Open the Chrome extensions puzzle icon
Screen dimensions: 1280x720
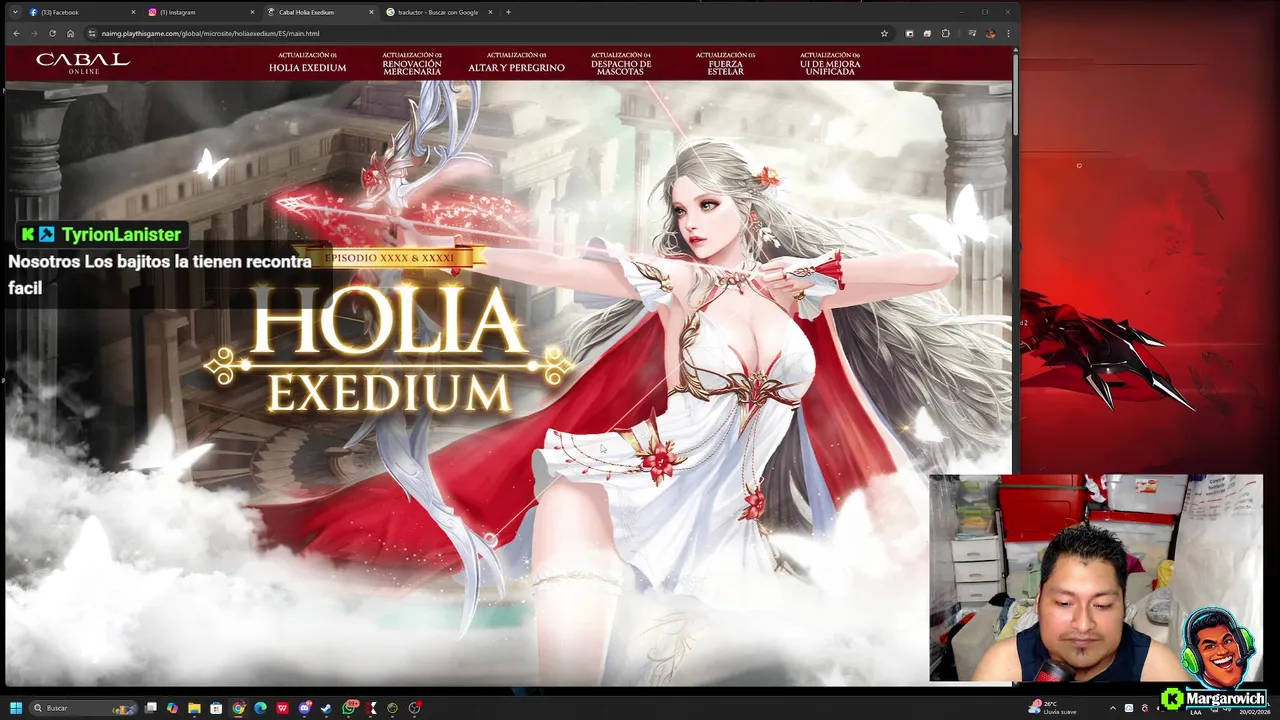946,33
